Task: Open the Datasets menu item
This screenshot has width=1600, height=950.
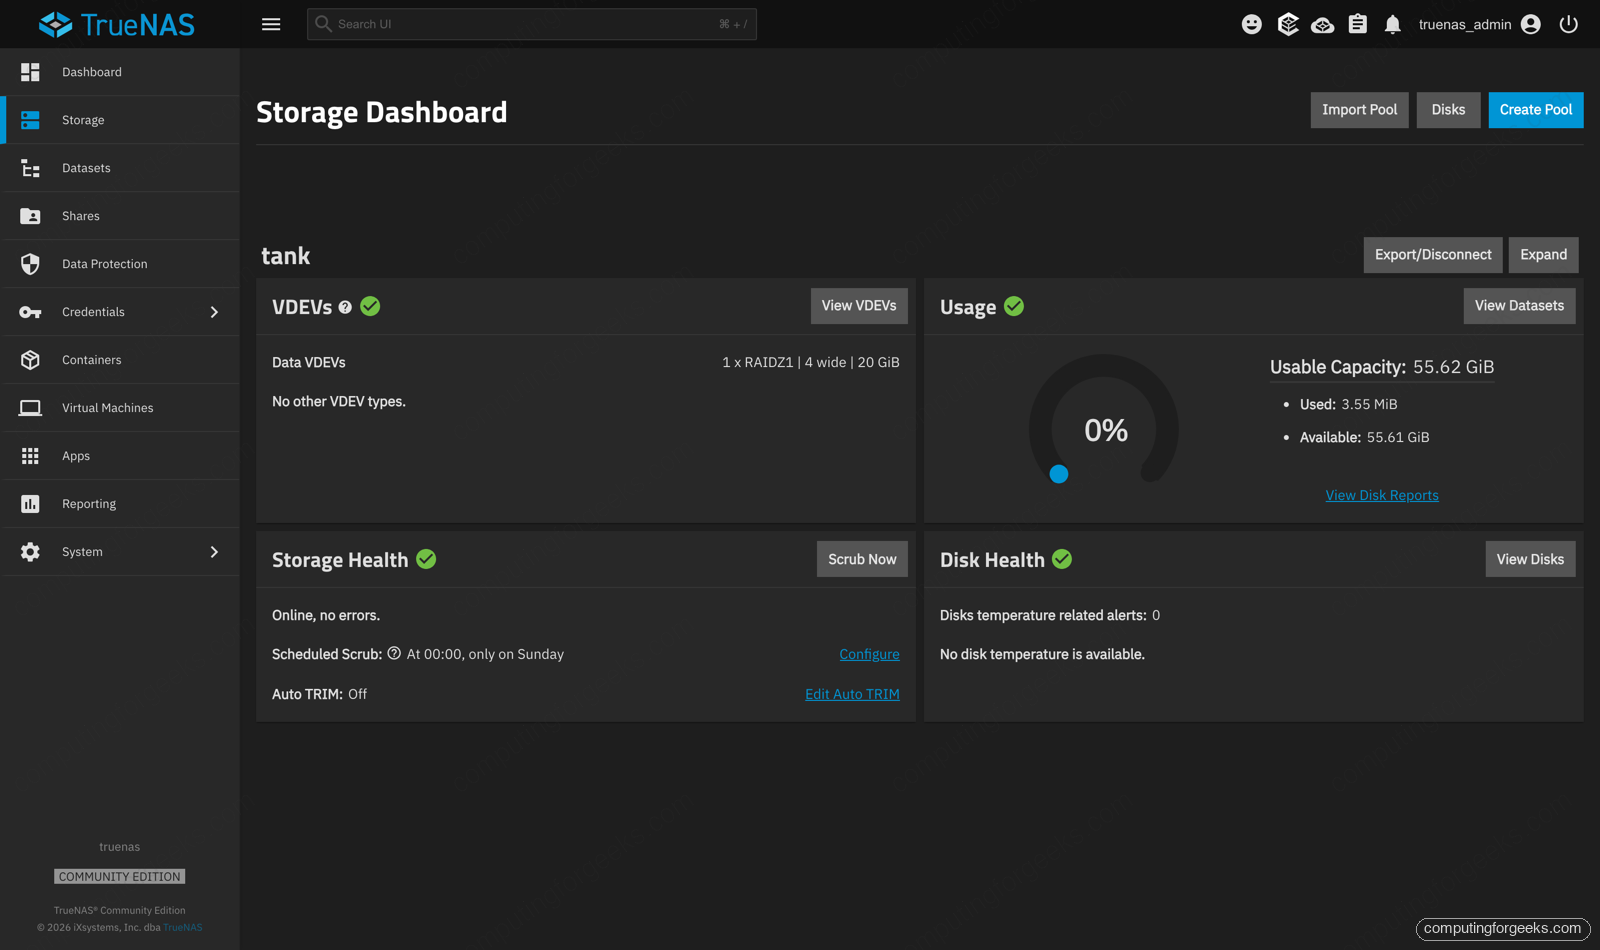Action: (x=120, y=168)
